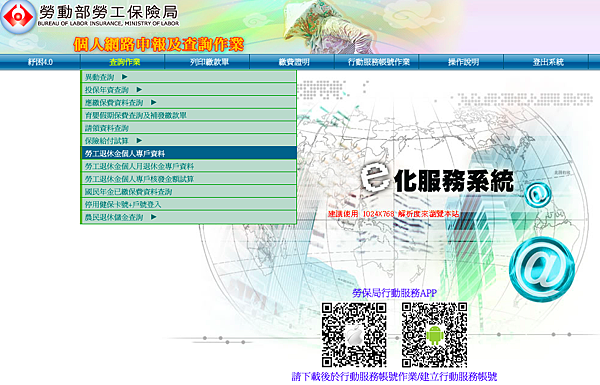
Task: Click the 請下載後於行動服務帳號作業 instruction text
Action: pos(394,377)
